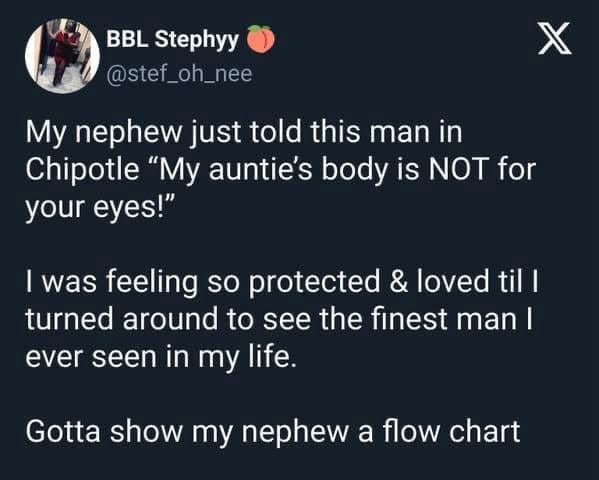Viewport: 599px width, 480px height.
Task: Open BBL Stephyy's profile picture
Action: pos(62,56)
